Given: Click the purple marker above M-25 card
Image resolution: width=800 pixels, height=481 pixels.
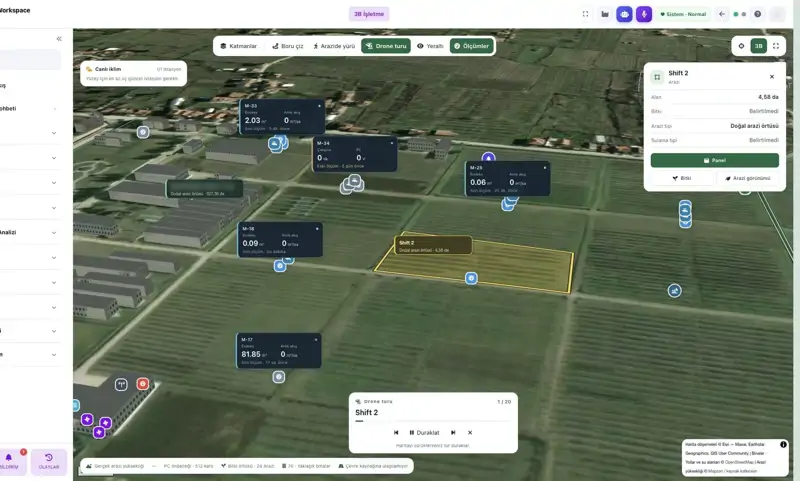Looking at the screenshot, I should (488, 158).
